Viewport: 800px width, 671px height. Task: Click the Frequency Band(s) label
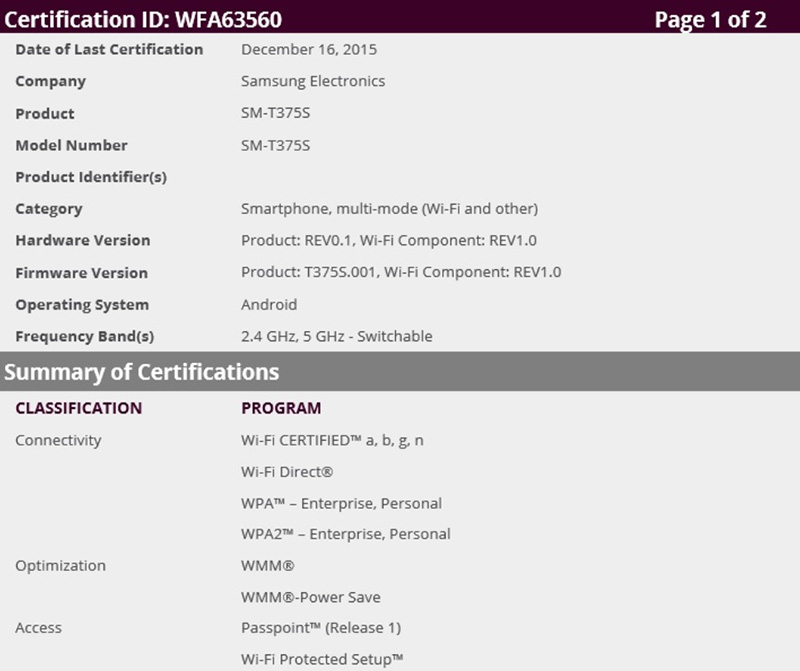coord(85,336)
